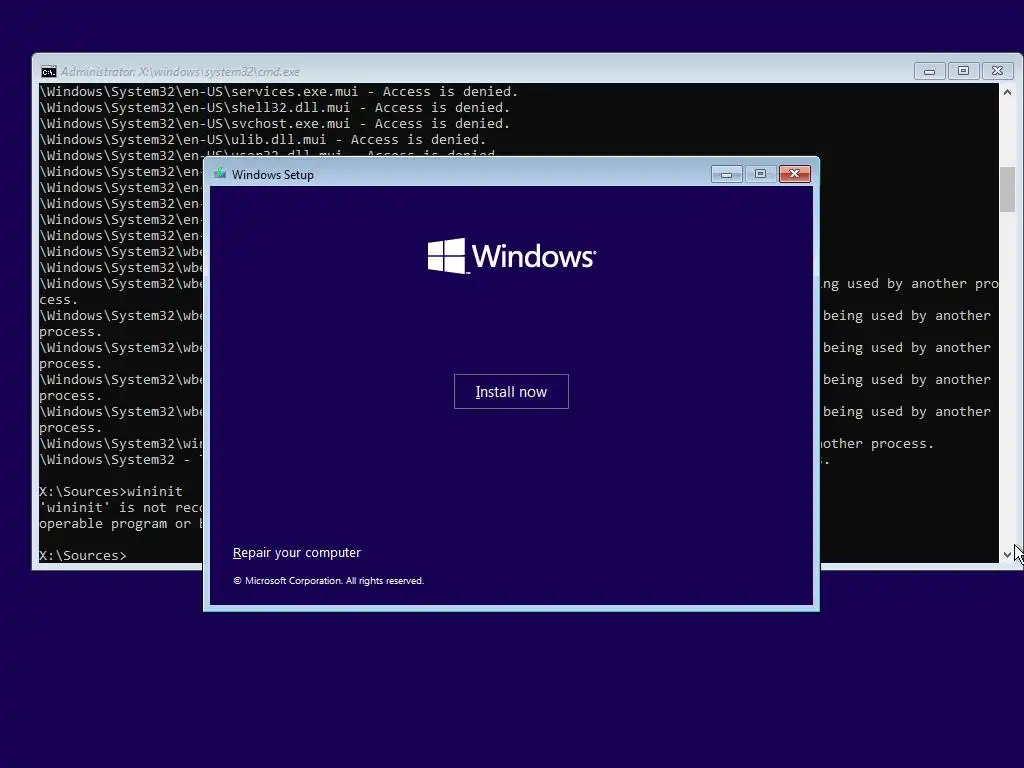Click the Windows Setup title icon

220,174
